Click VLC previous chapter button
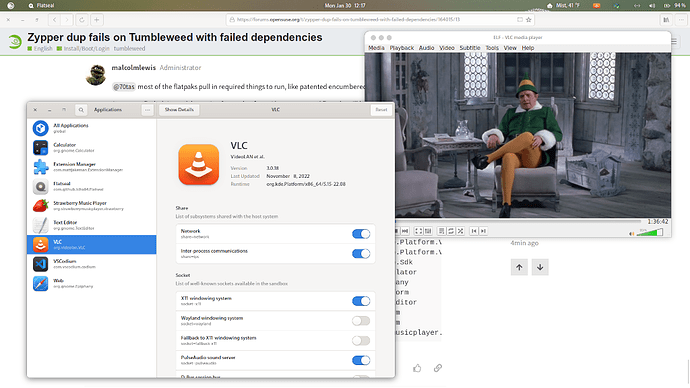 click(x=474, y=231)
